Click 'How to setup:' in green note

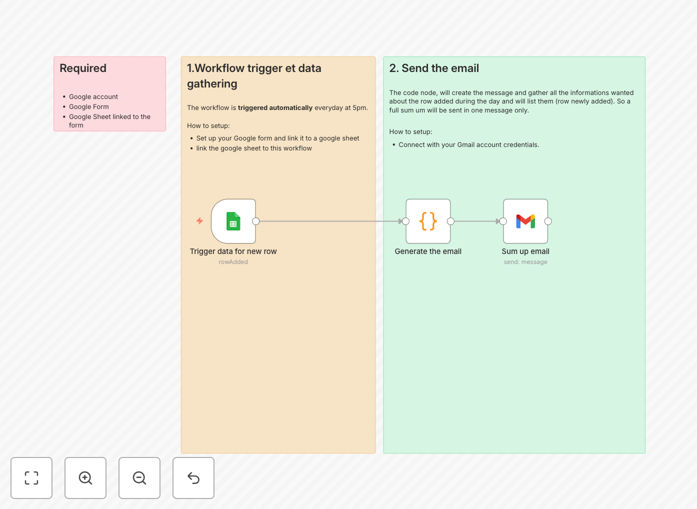click(410, 132)
